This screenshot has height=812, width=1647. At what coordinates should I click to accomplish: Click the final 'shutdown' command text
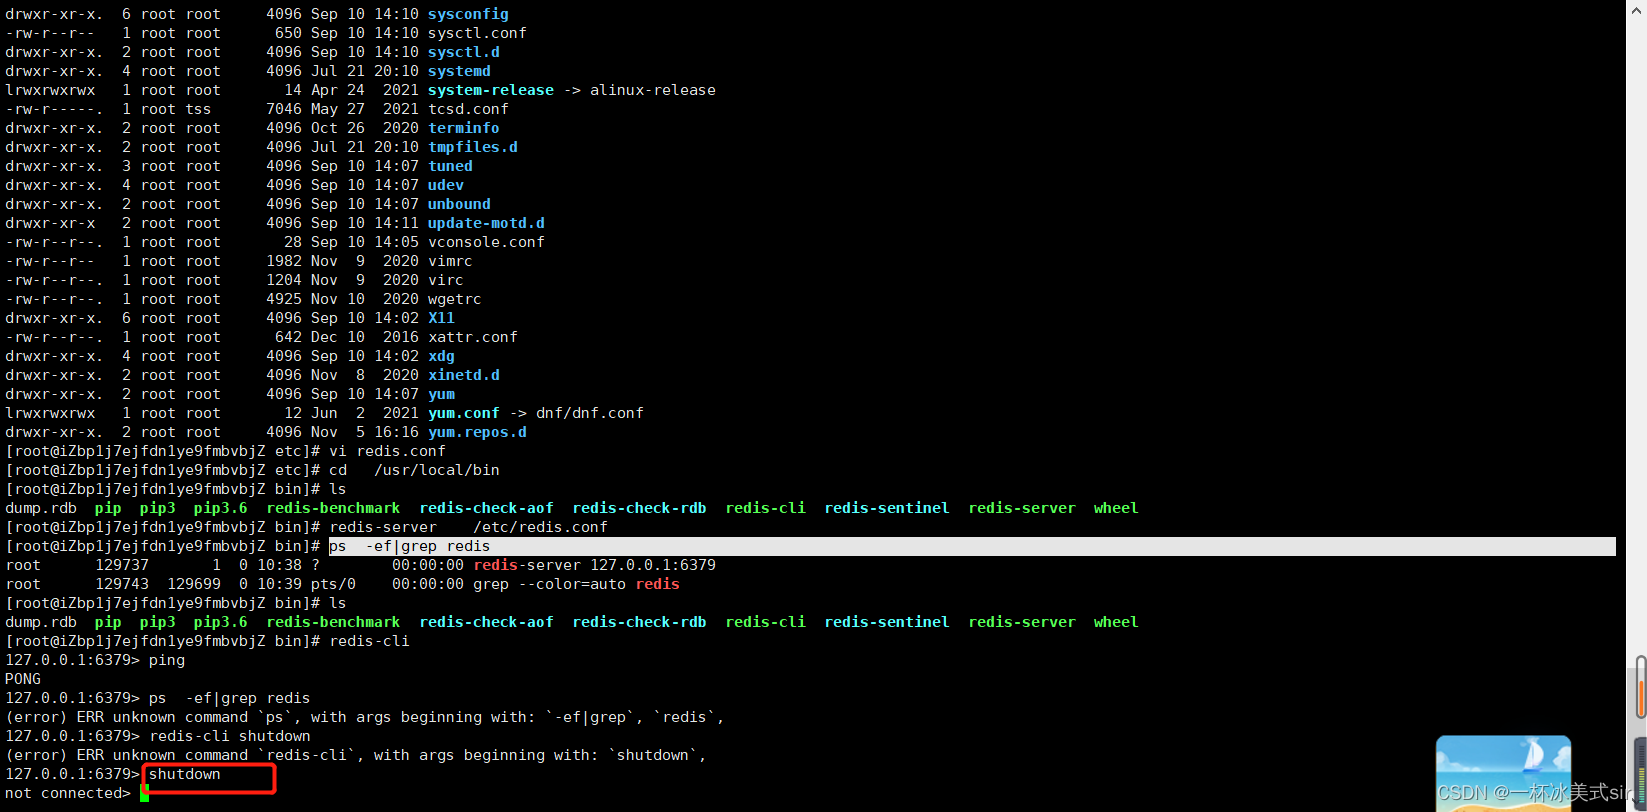185,774
